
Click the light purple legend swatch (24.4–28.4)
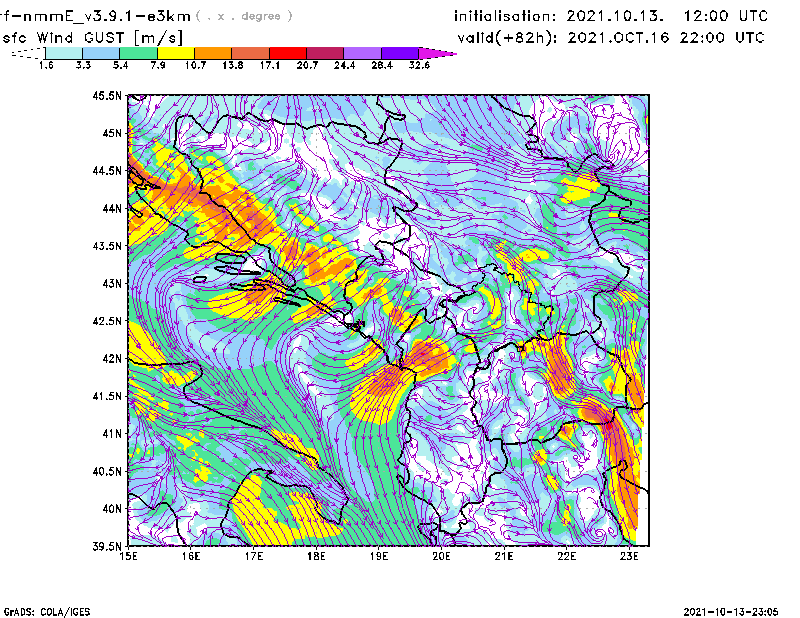pyautogui.click(x=363, y=53)
